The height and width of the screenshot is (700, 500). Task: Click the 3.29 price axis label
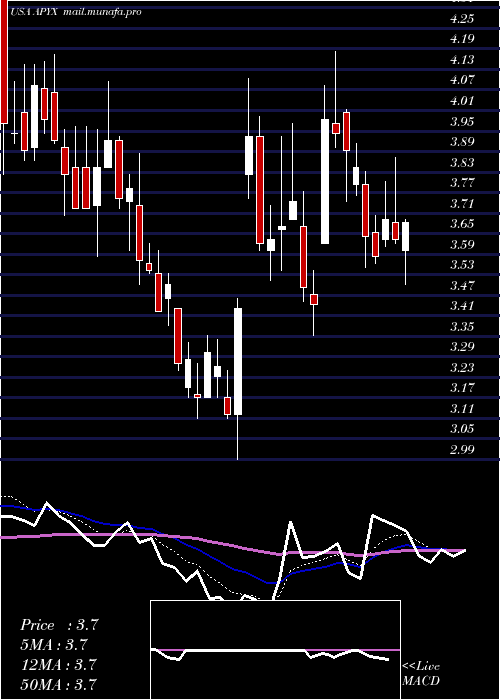[x=462, y=347]
